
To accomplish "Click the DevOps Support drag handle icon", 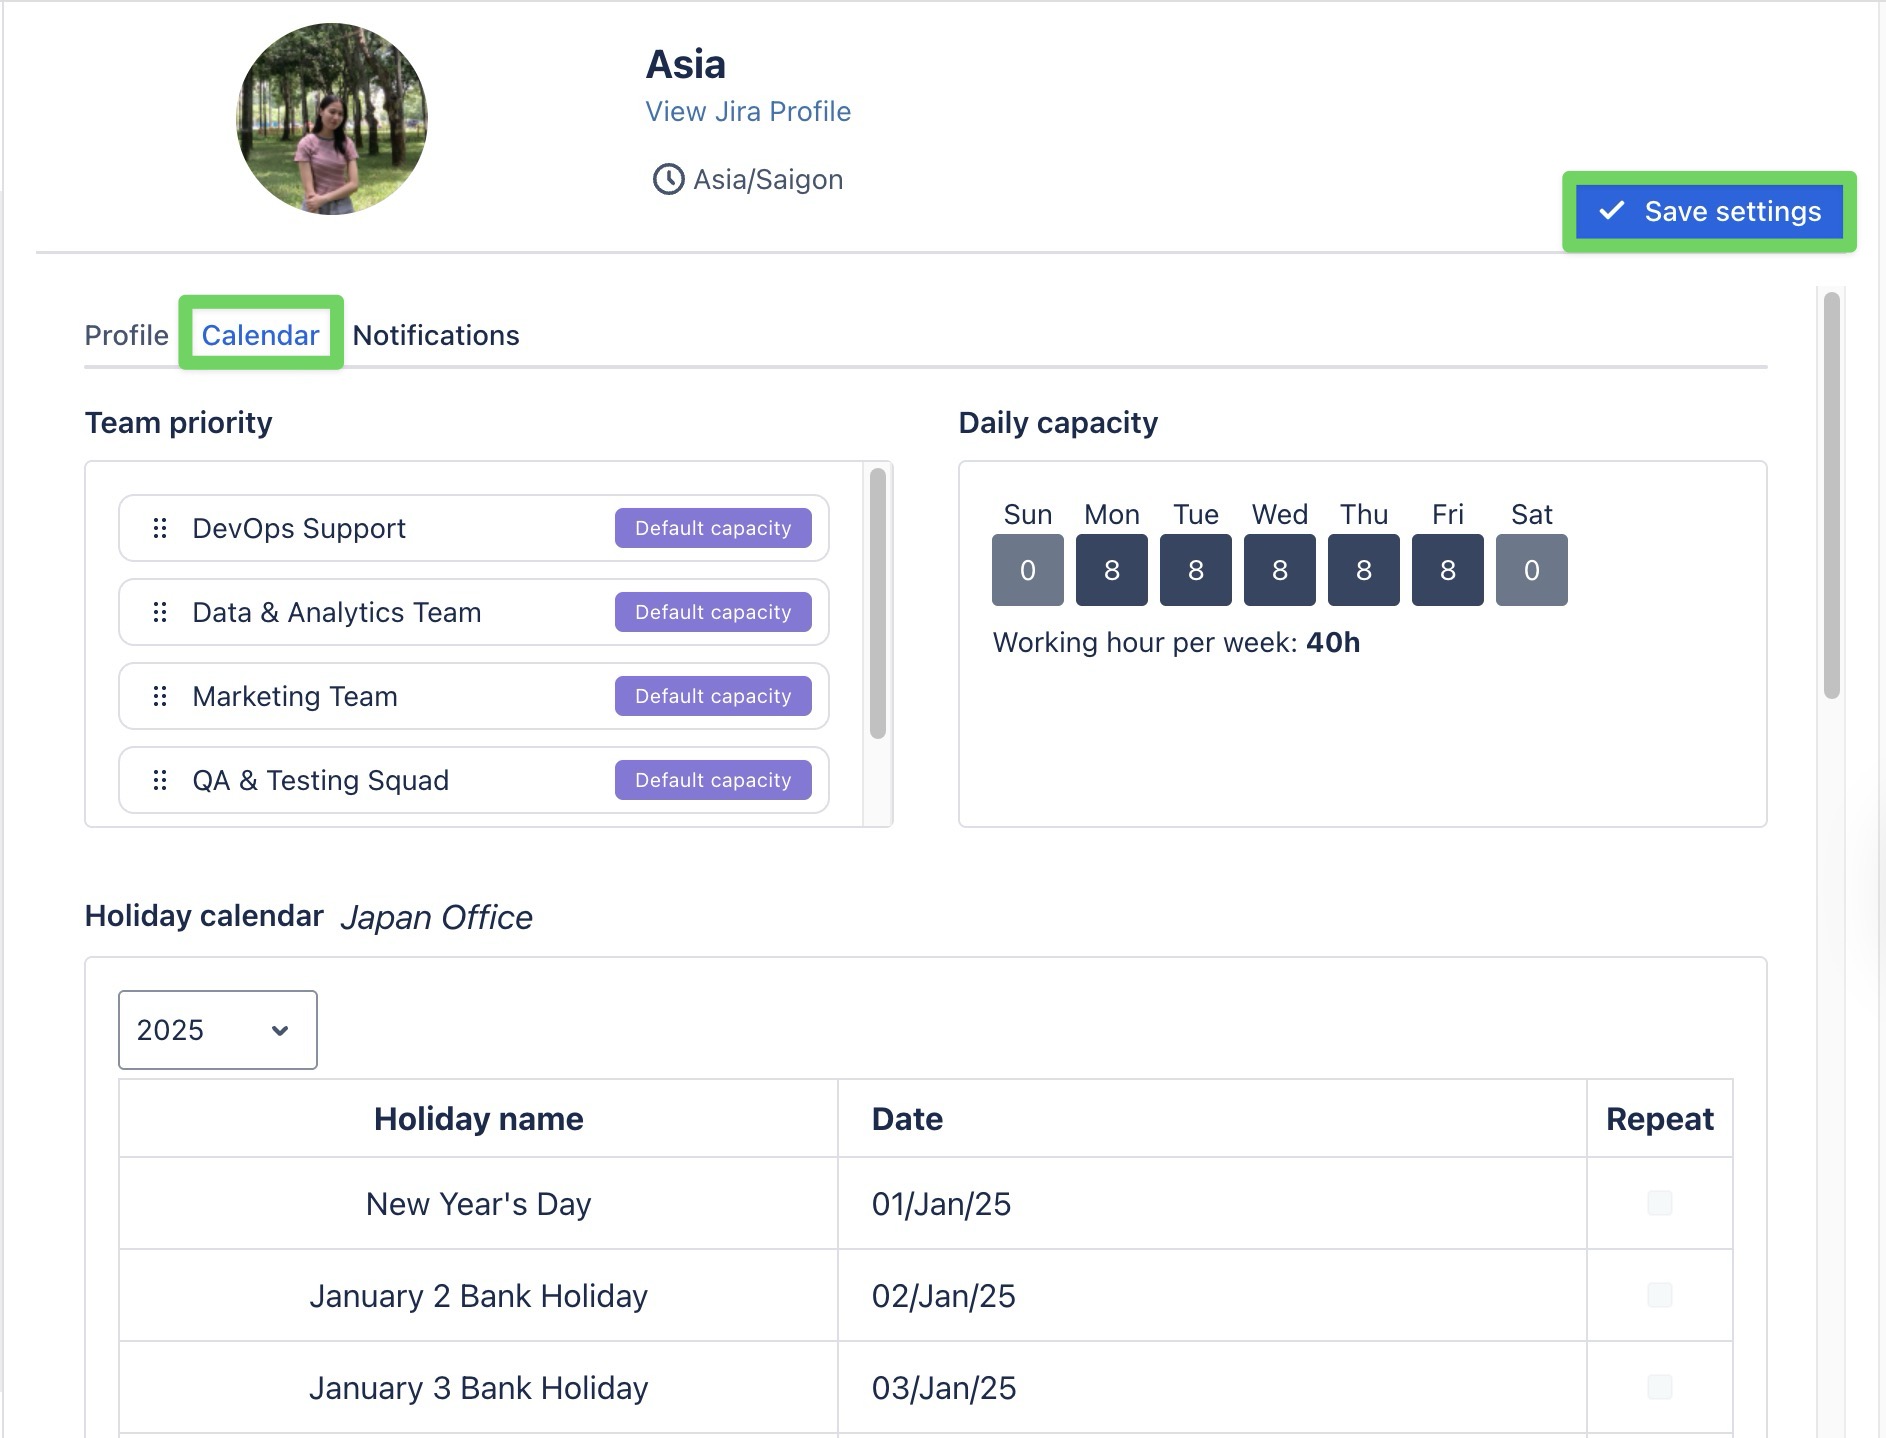I will 159,528.
